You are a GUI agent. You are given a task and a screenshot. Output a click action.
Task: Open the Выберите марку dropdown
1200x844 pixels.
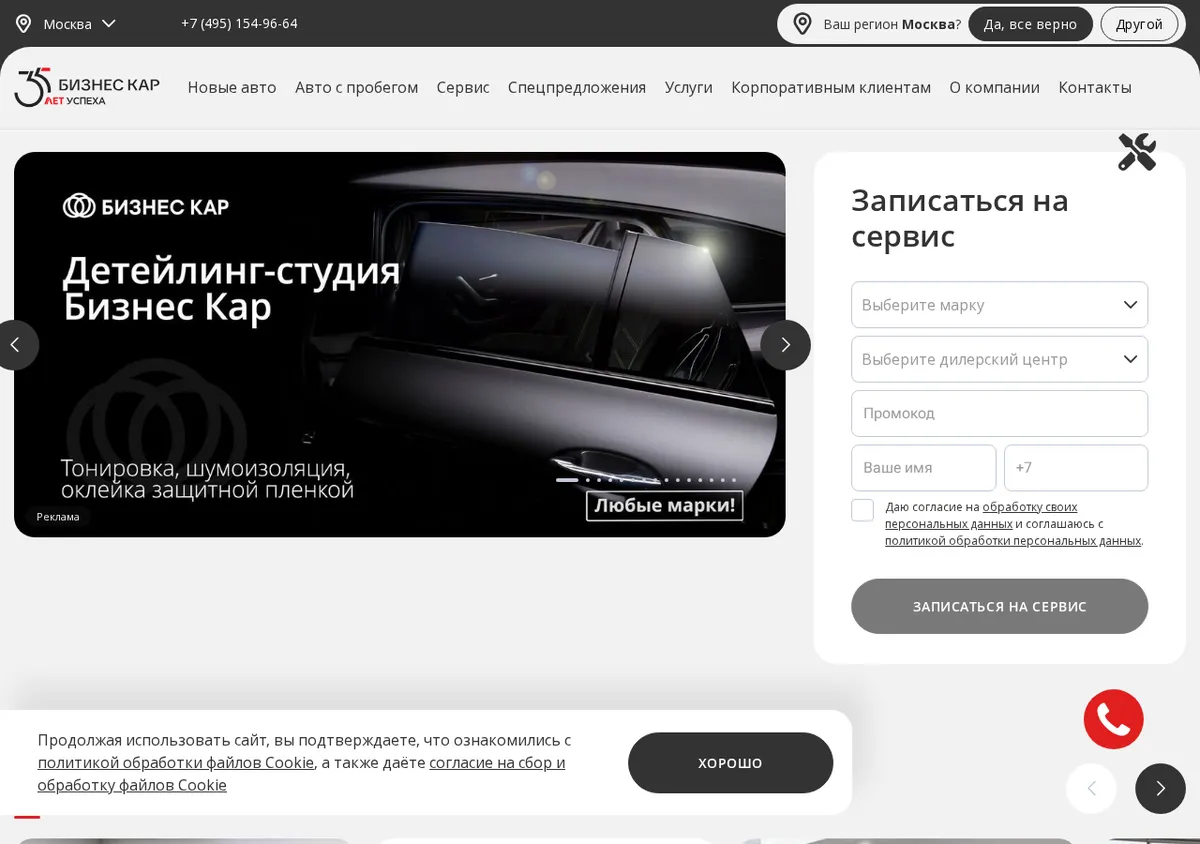coord(999,305)
